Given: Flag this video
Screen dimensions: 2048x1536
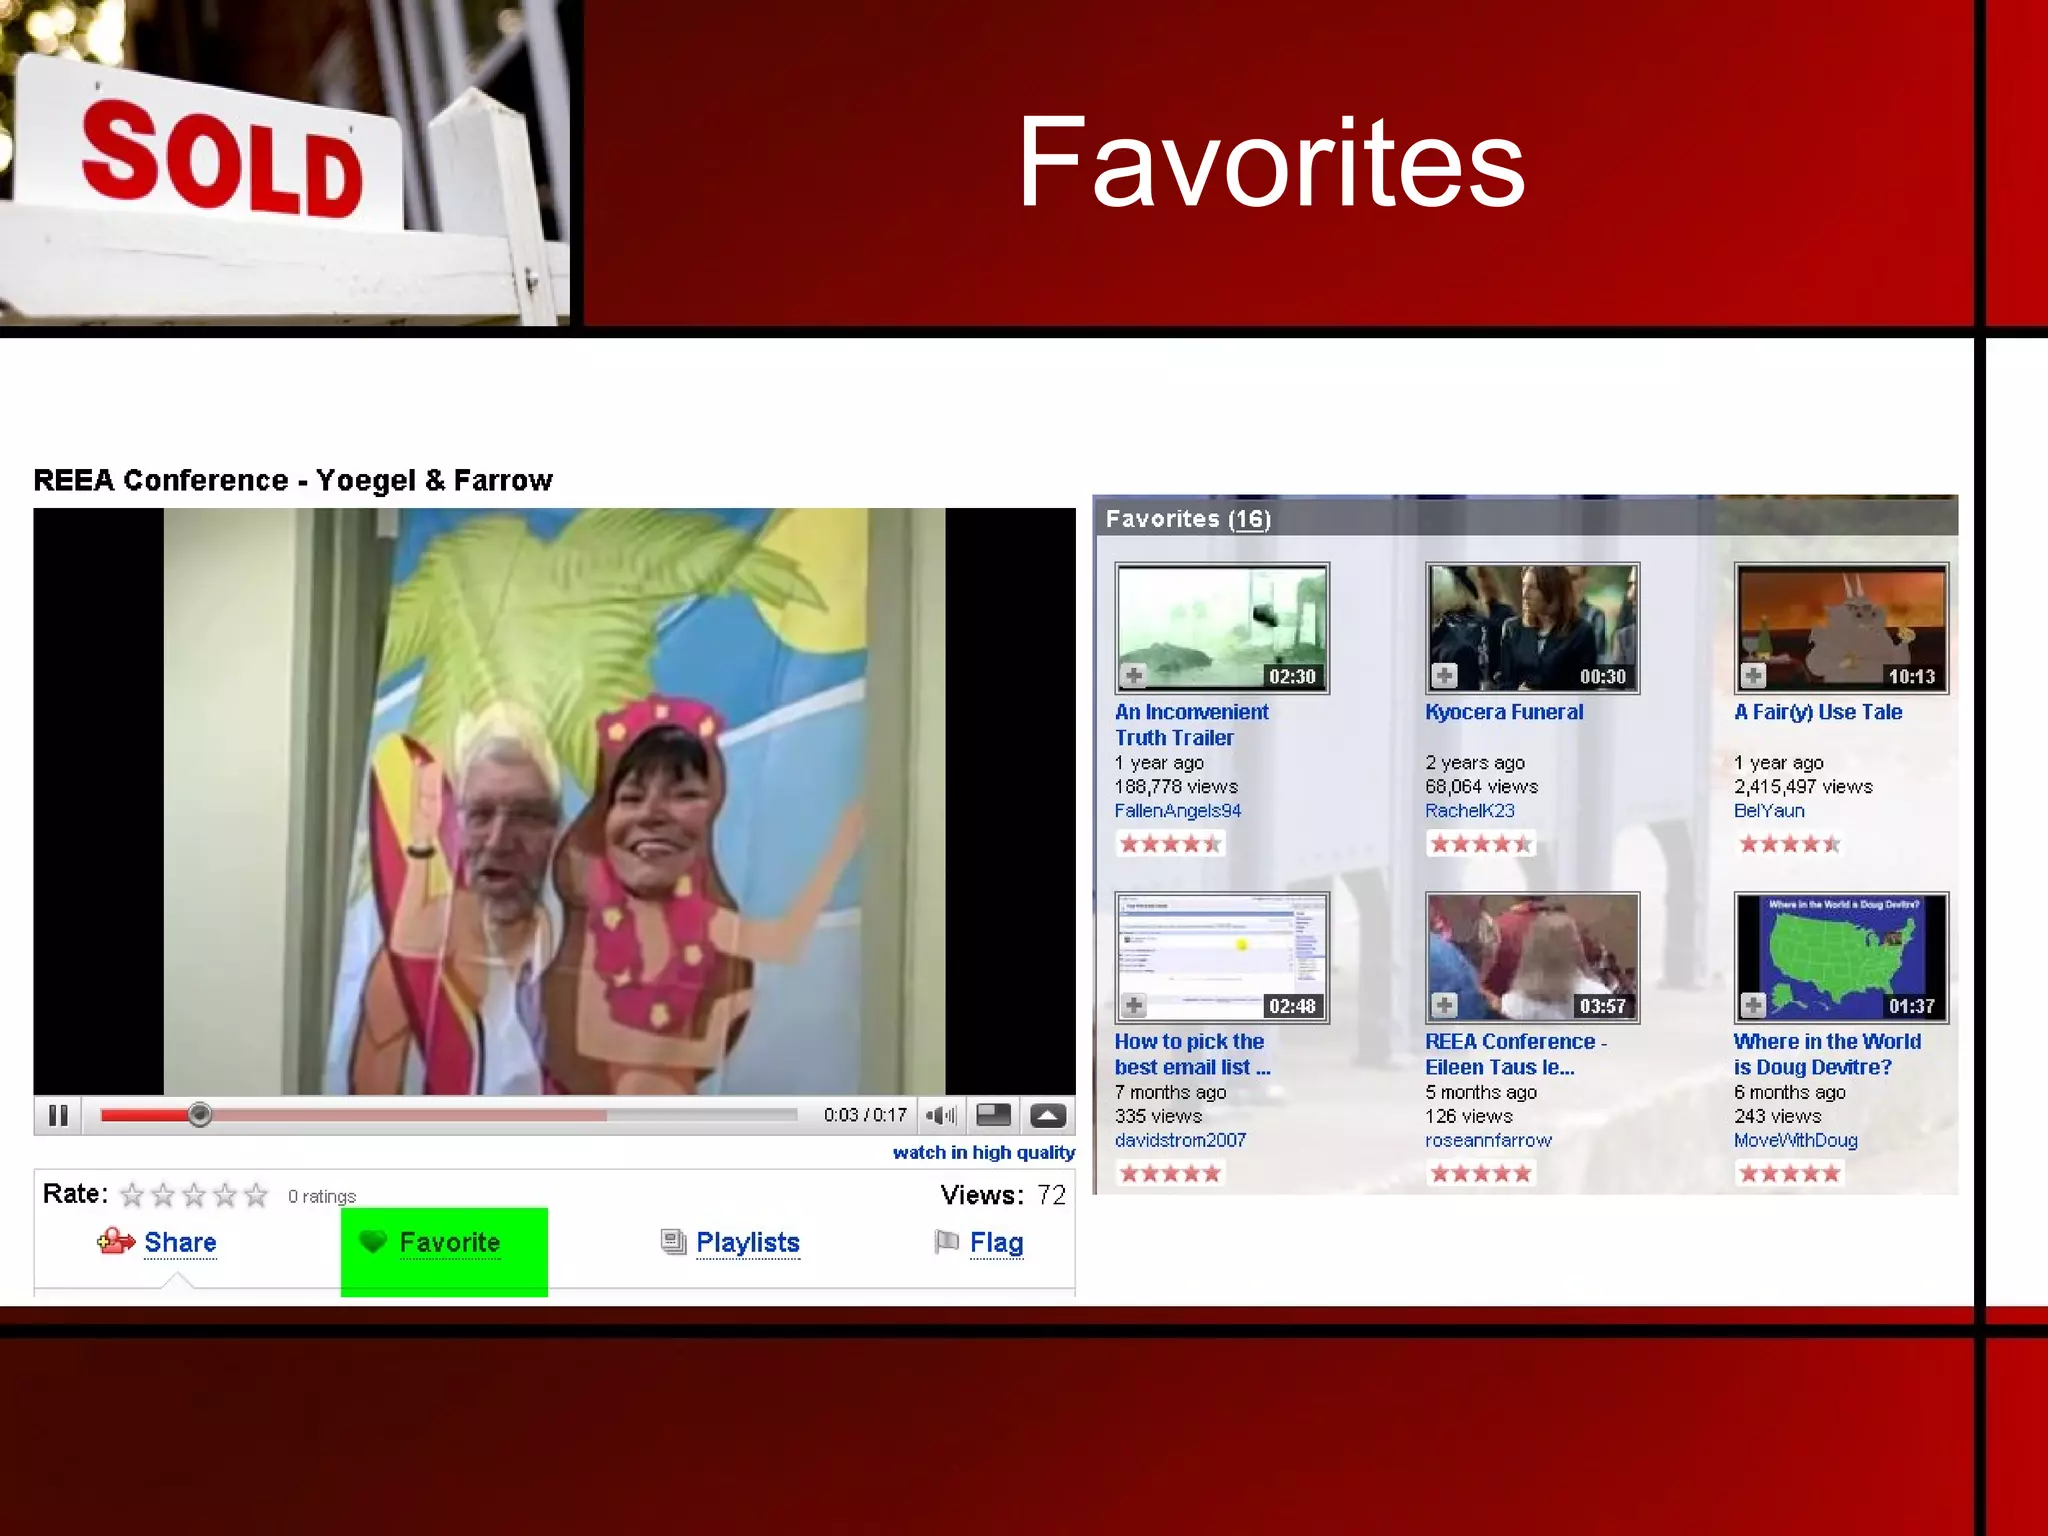Looking at the screenshot, I should point(995,1242).
